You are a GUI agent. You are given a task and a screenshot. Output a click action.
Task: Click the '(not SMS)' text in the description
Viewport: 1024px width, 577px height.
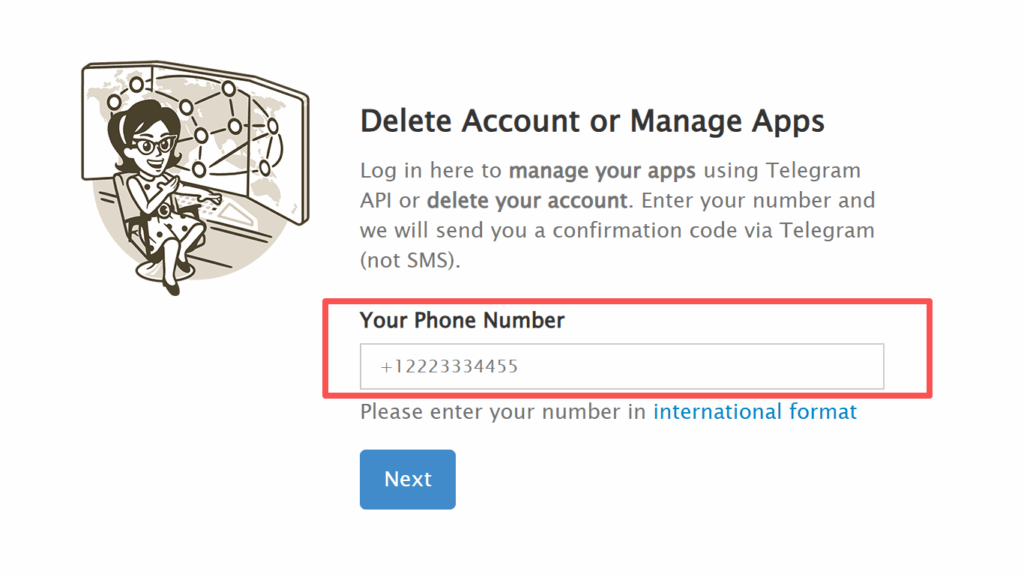pyautogui.click(x=409, y=259)
